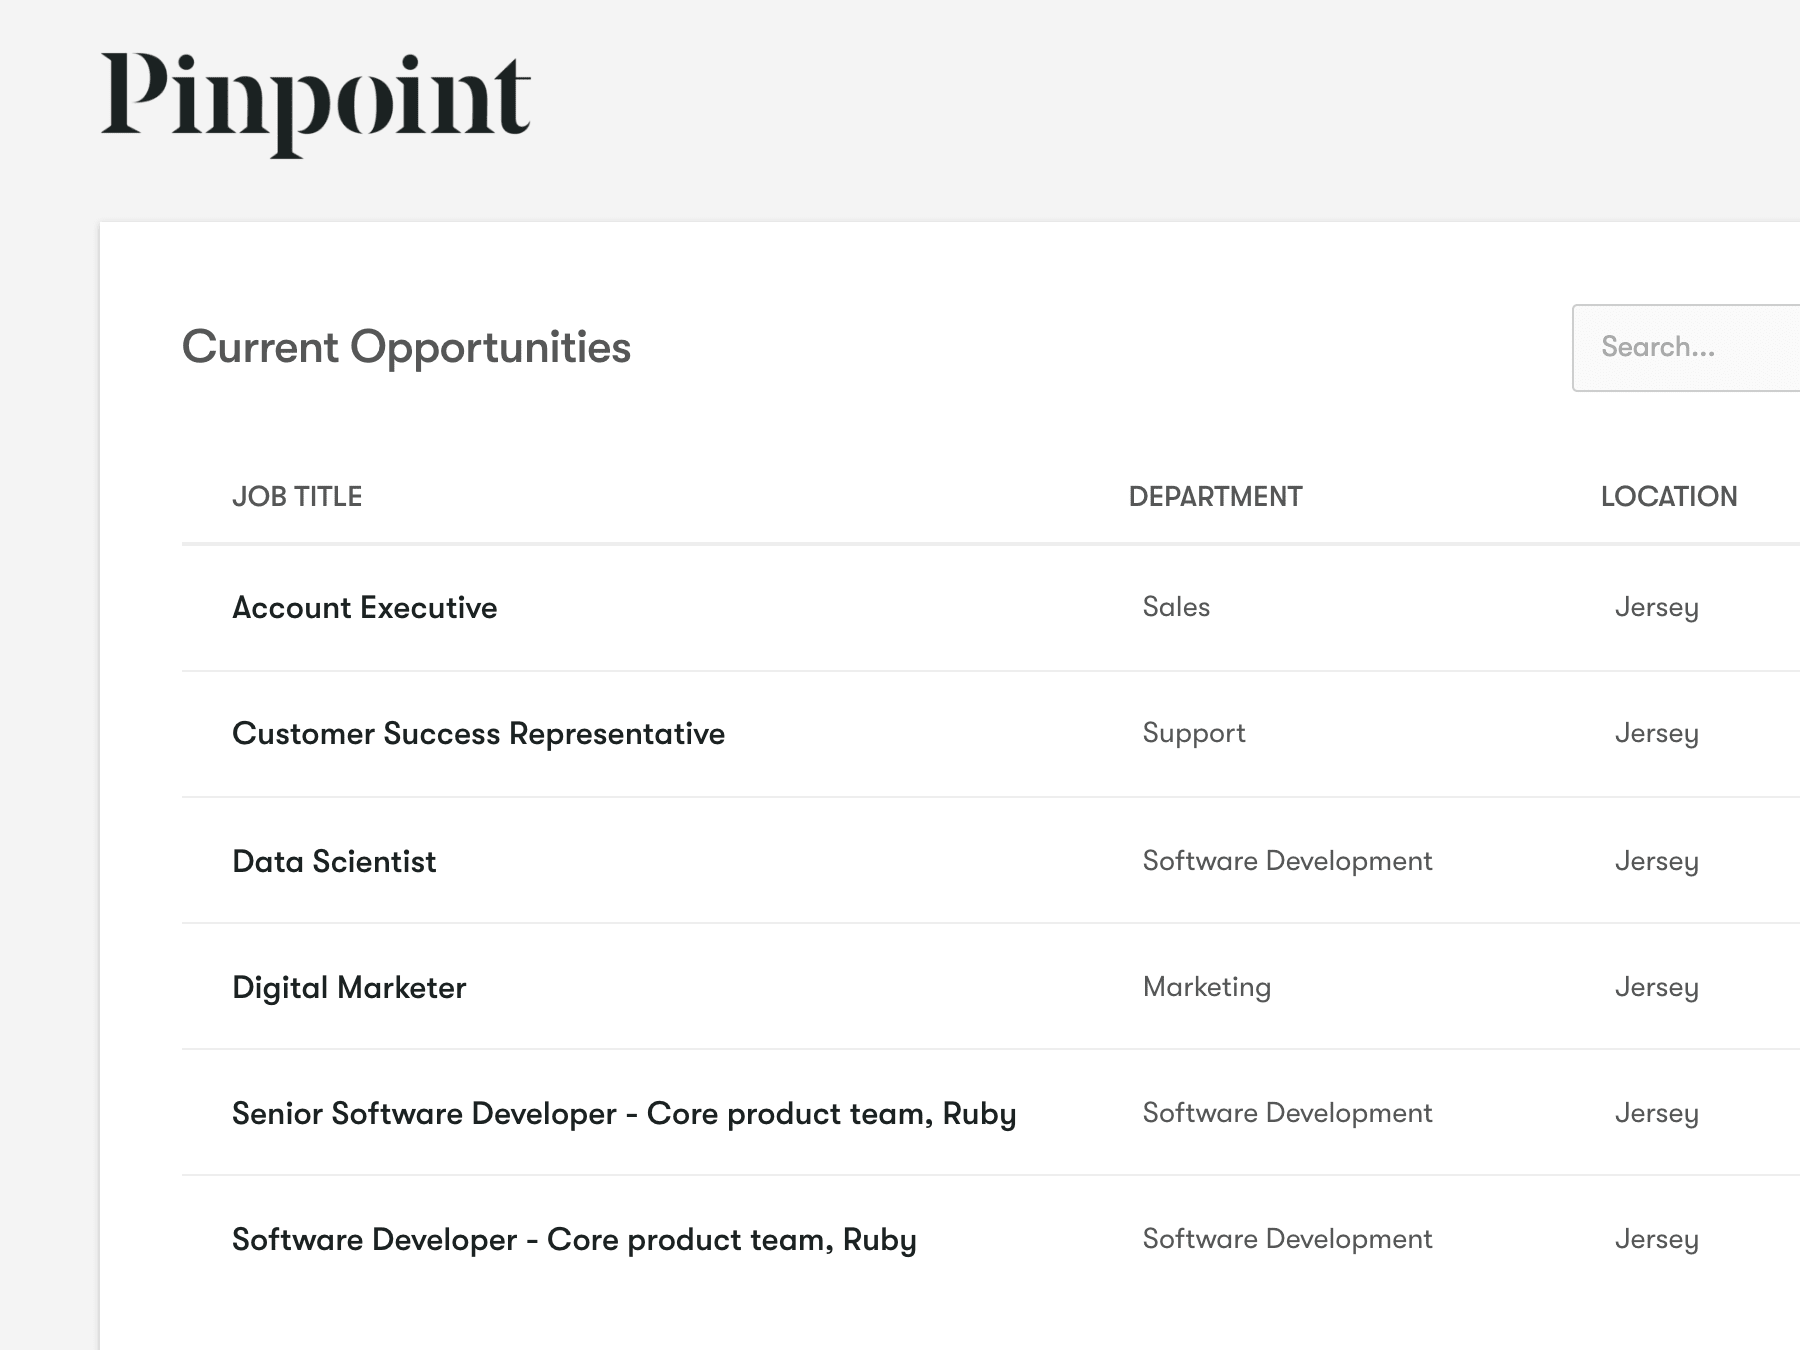Screen dimensions: 1800x1350
Task: Open the Customer Success Representative job
Action: 478,734
